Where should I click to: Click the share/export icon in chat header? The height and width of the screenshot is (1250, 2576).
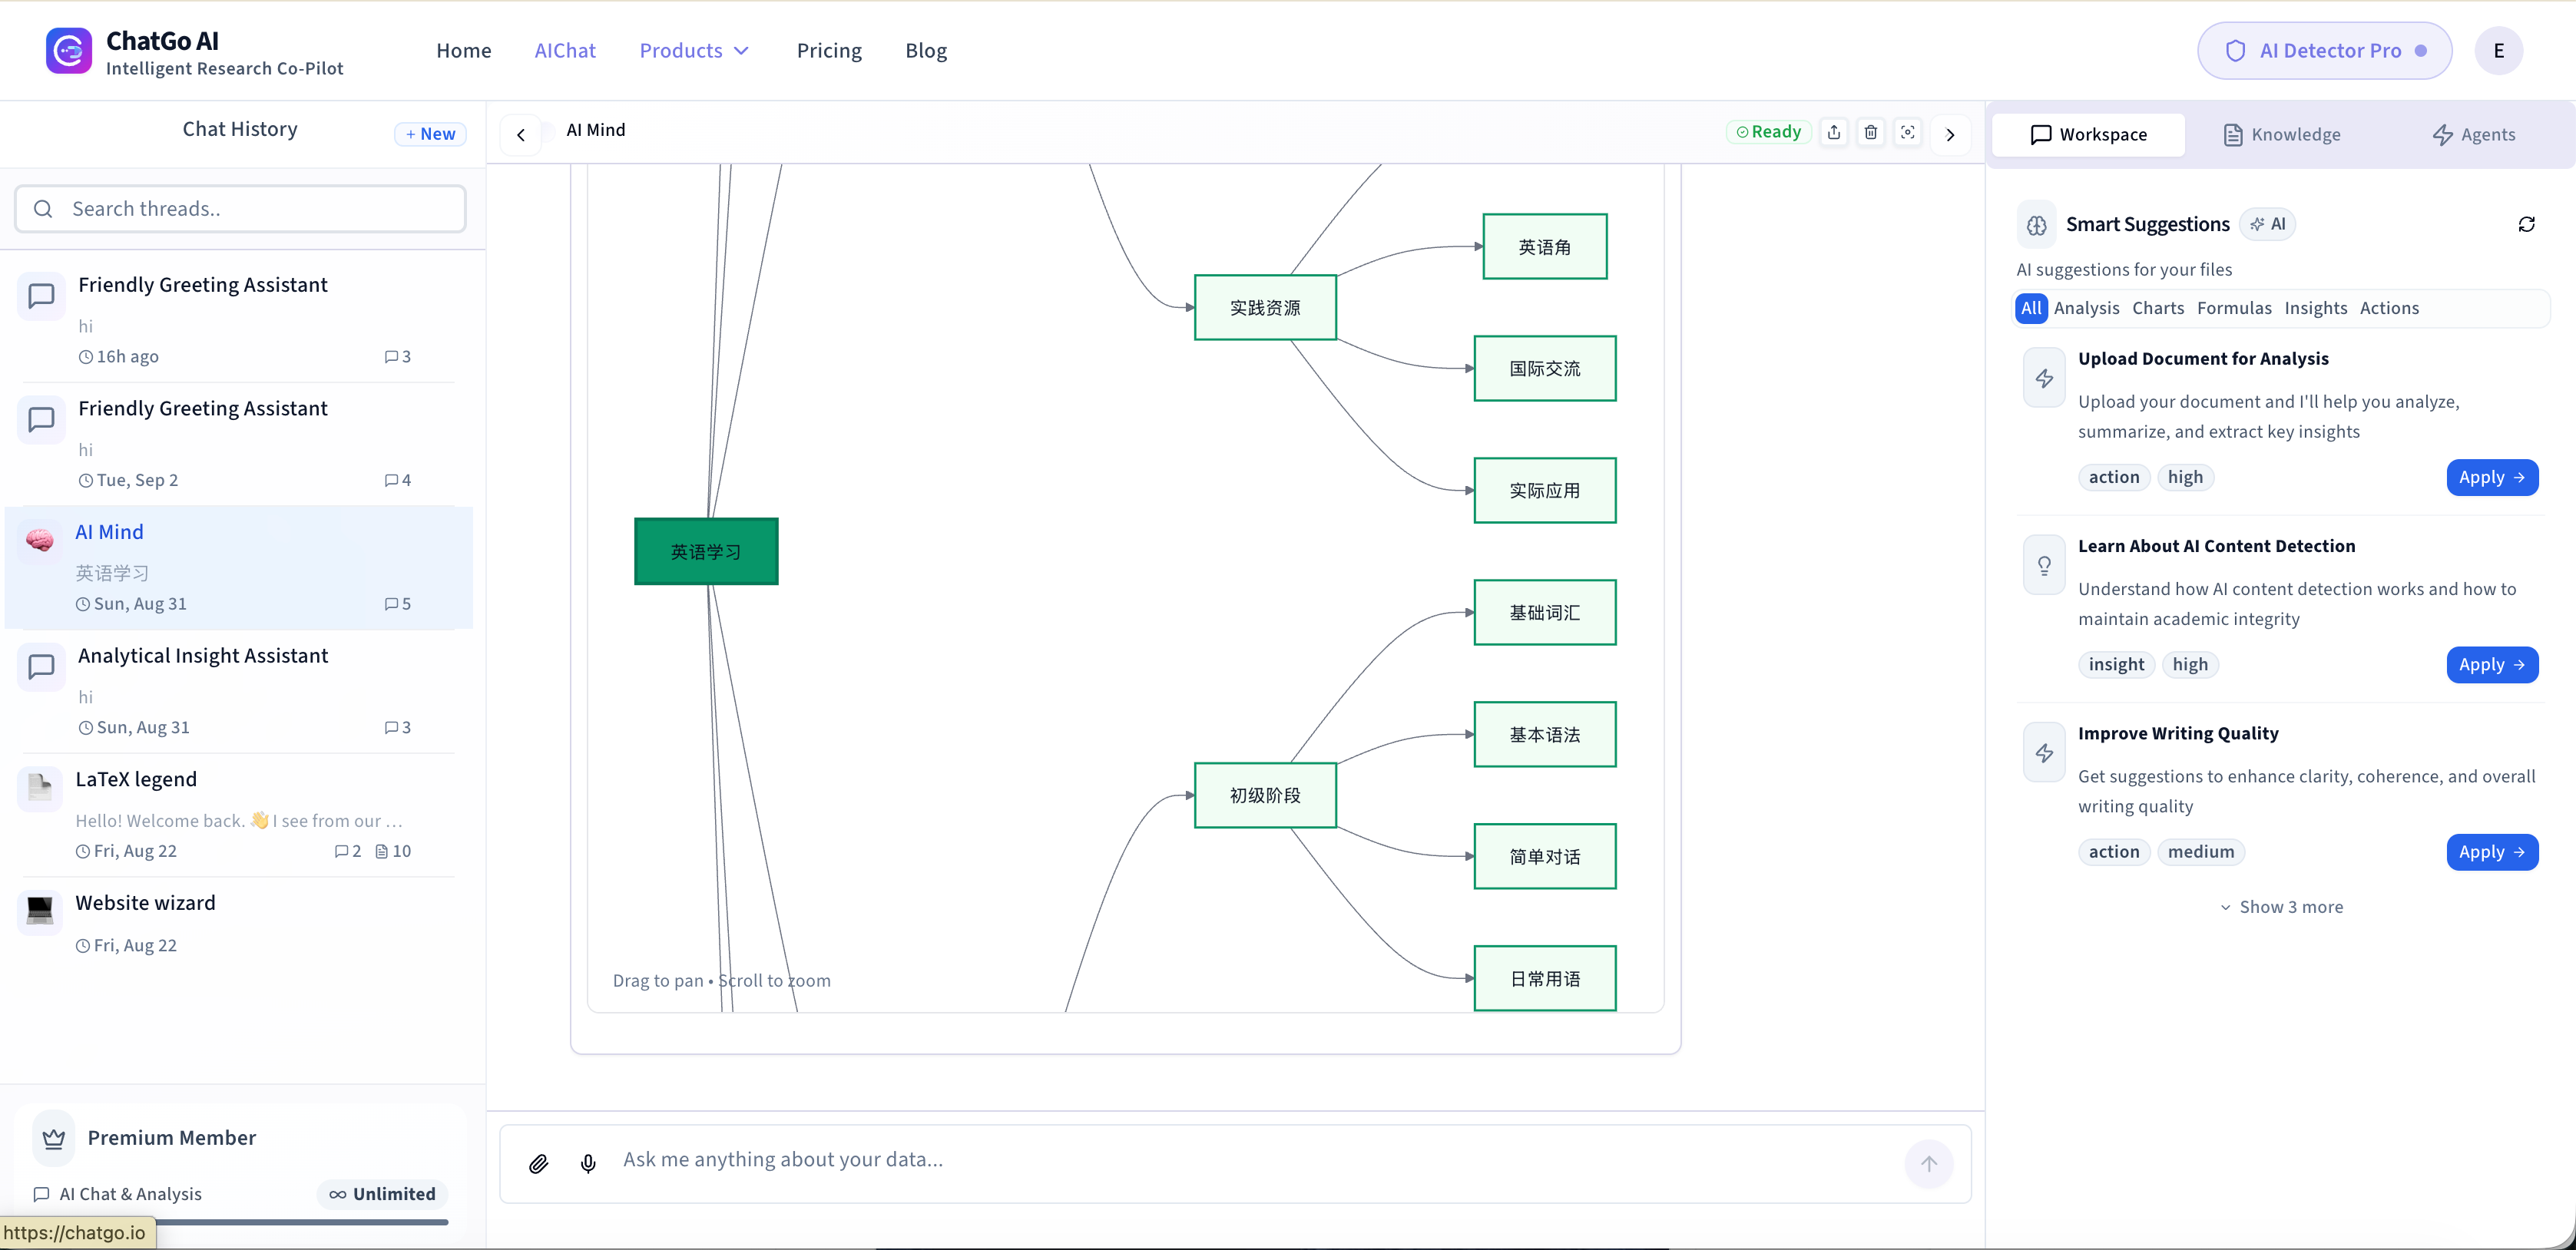tap(1833, 132)
